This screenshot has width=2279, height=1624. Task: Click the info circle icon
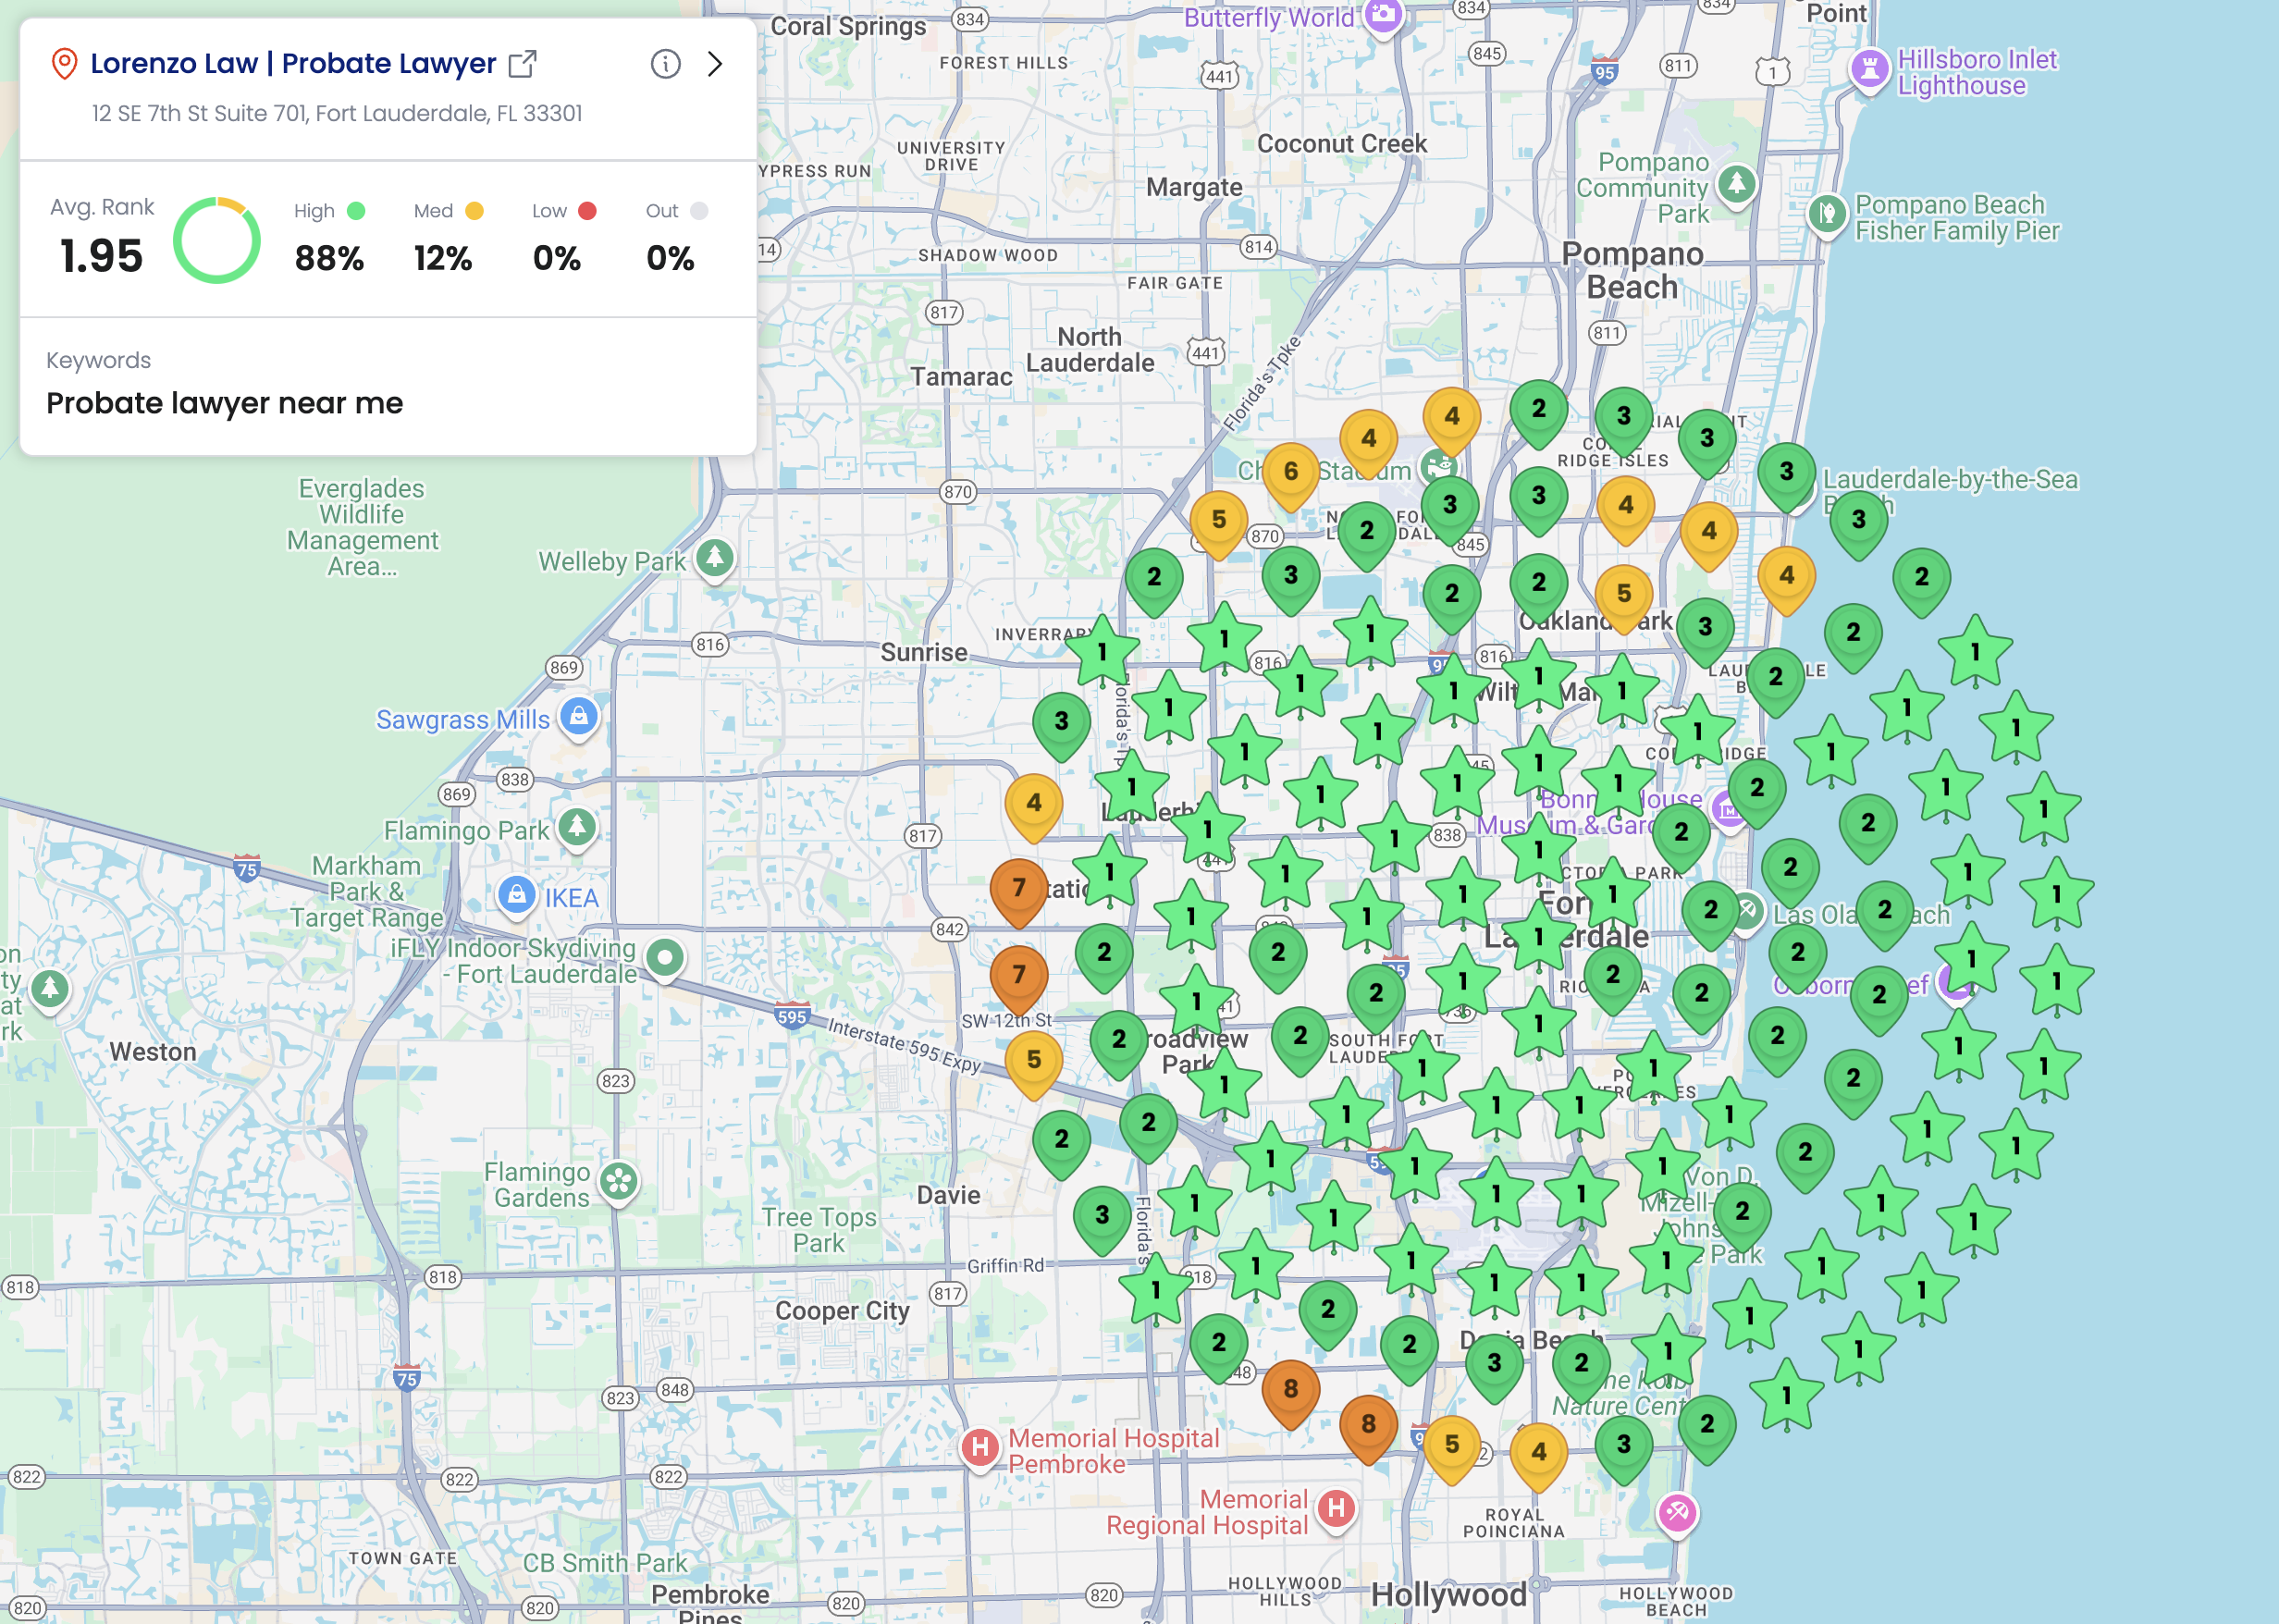tap(666, 64)
